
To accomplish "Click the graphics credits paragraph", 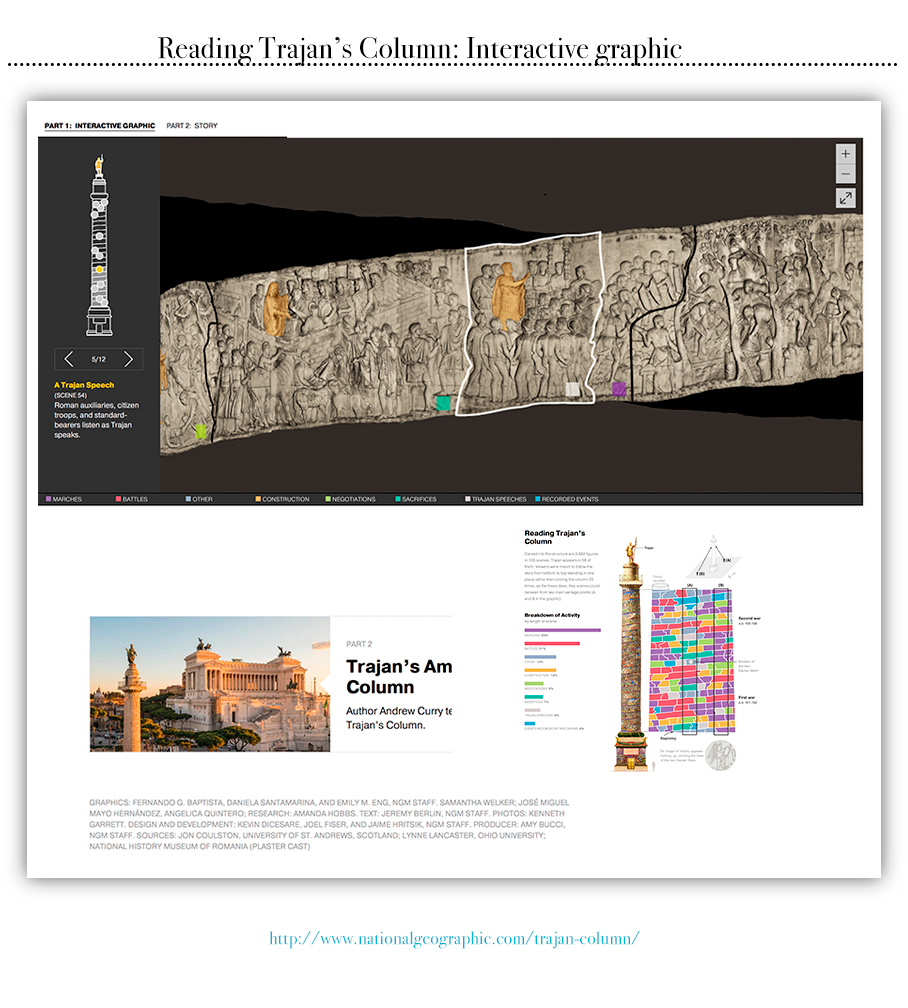I will [329, 824].
